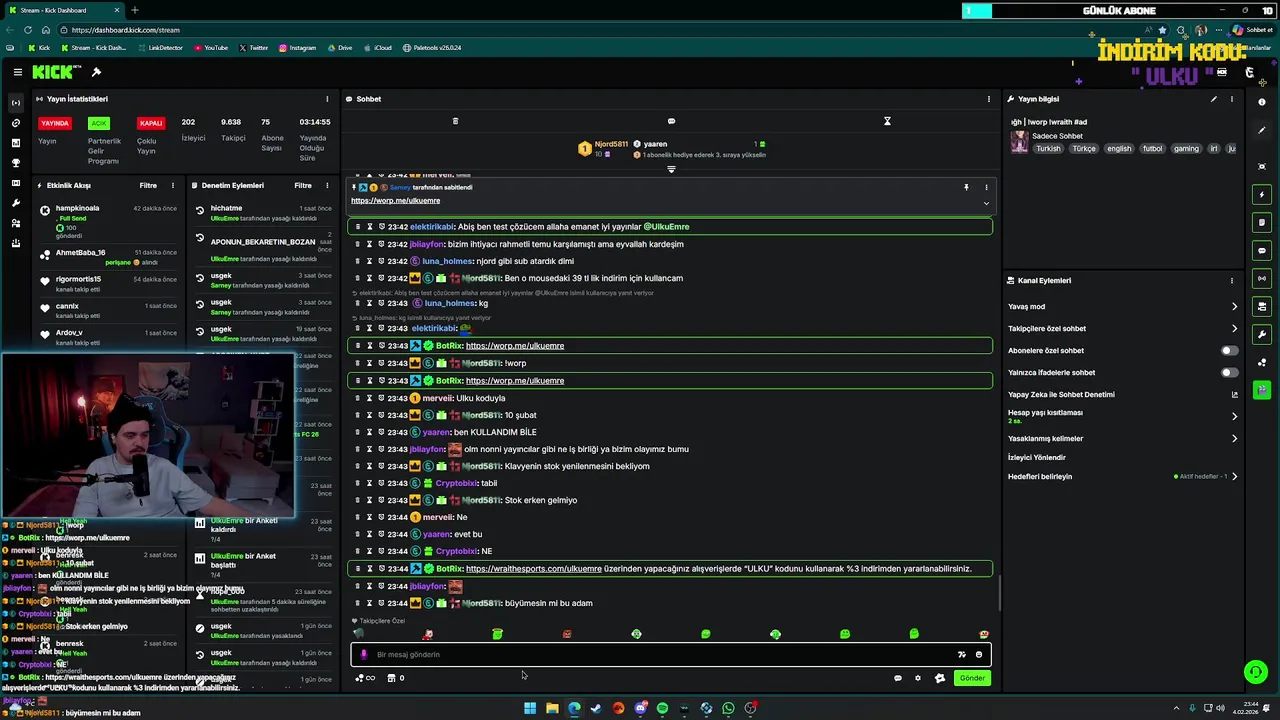Image resolution: width=1280 pixels, height=720 pixels.
Task: Click the chat scrollbar
Action: point(999,594)
